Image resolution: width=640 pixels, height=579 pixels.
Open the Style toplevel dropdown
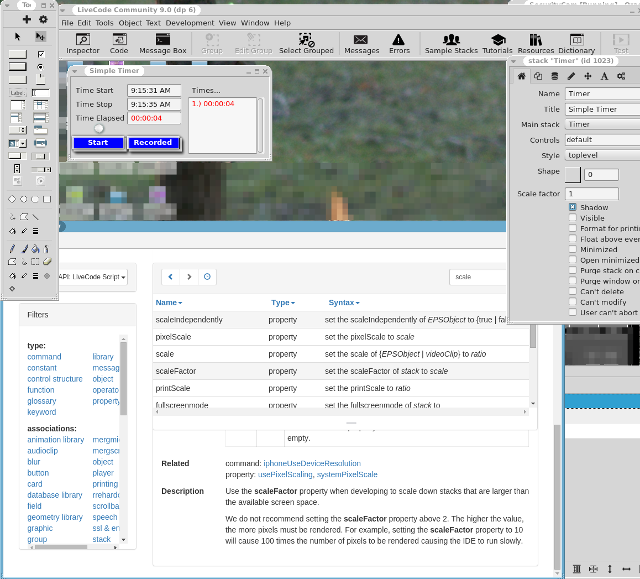pos(602,155)
